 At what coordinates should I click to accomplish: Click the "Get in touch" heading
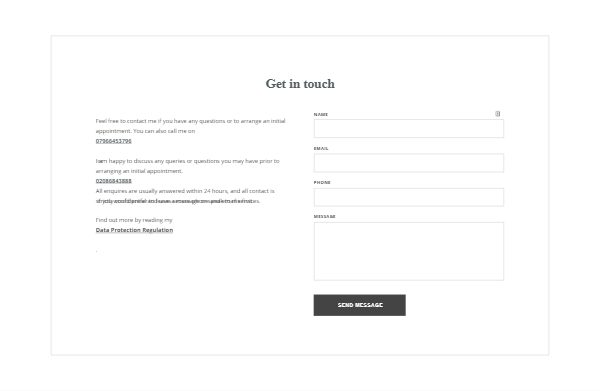(300, 84)
